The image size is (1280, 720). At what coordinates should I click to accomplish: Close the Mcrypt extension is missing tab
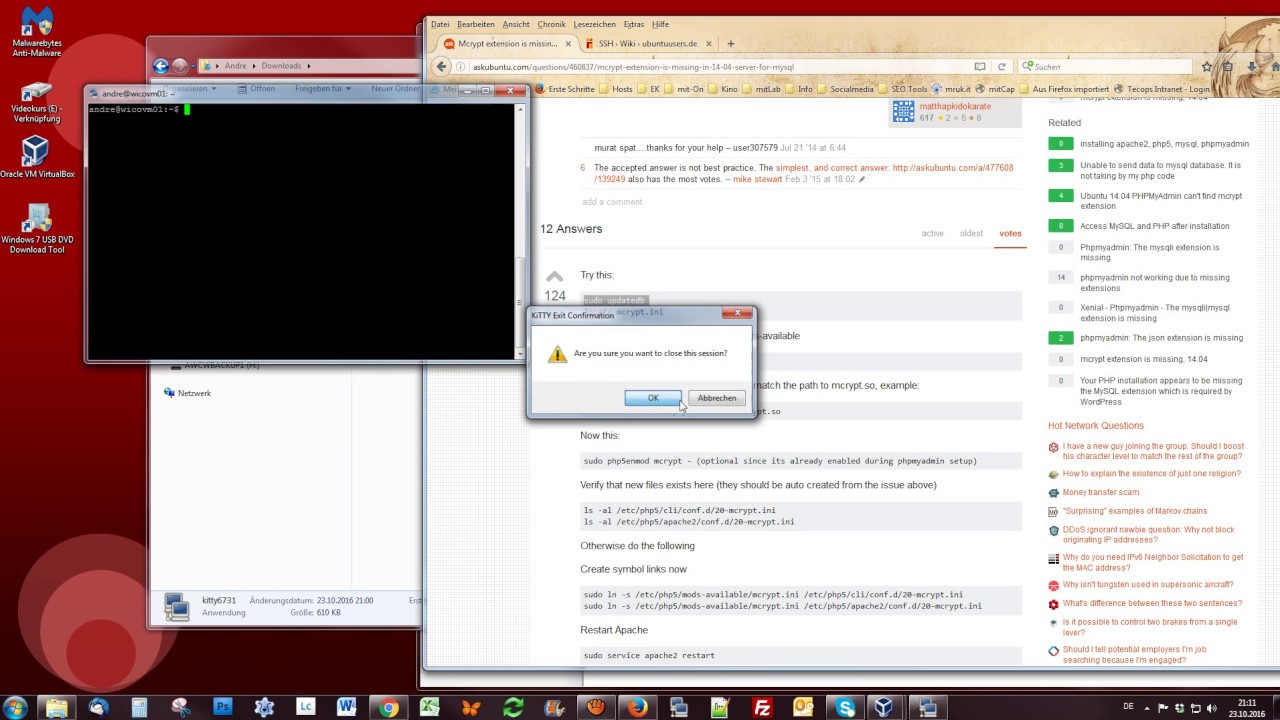[568, 44]
